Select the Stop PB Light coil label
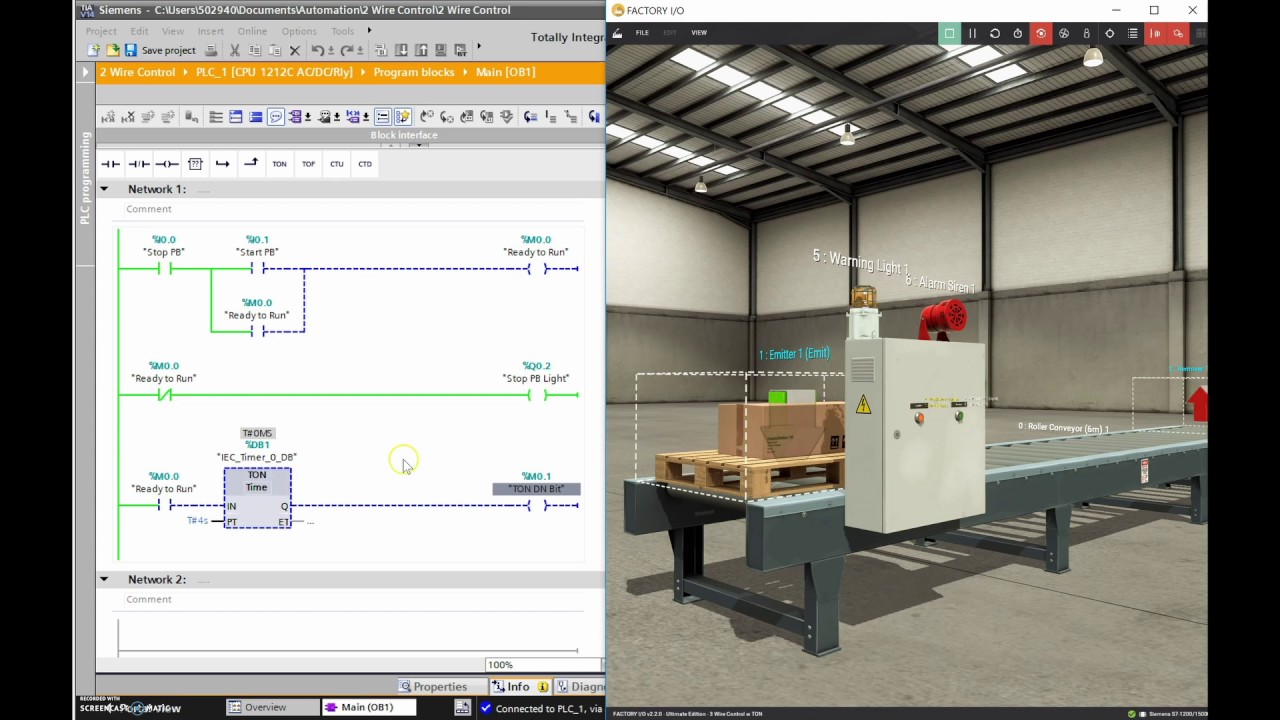 (536, 378)
